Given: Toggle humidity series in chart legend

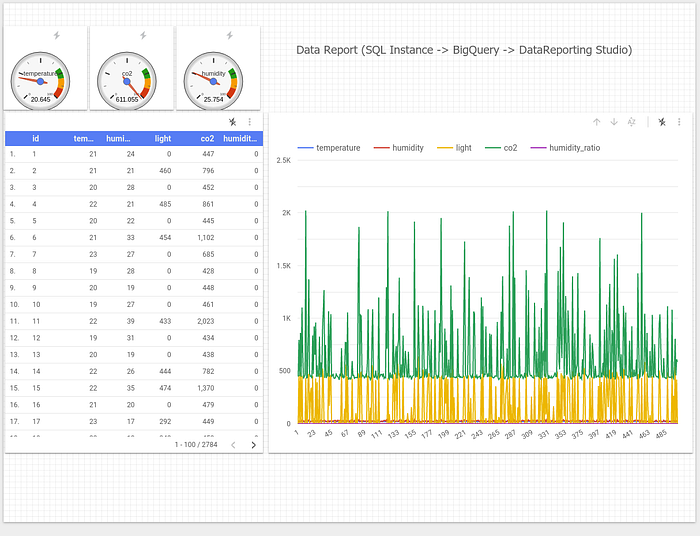Looking at the screenshot, I should 399,148.
